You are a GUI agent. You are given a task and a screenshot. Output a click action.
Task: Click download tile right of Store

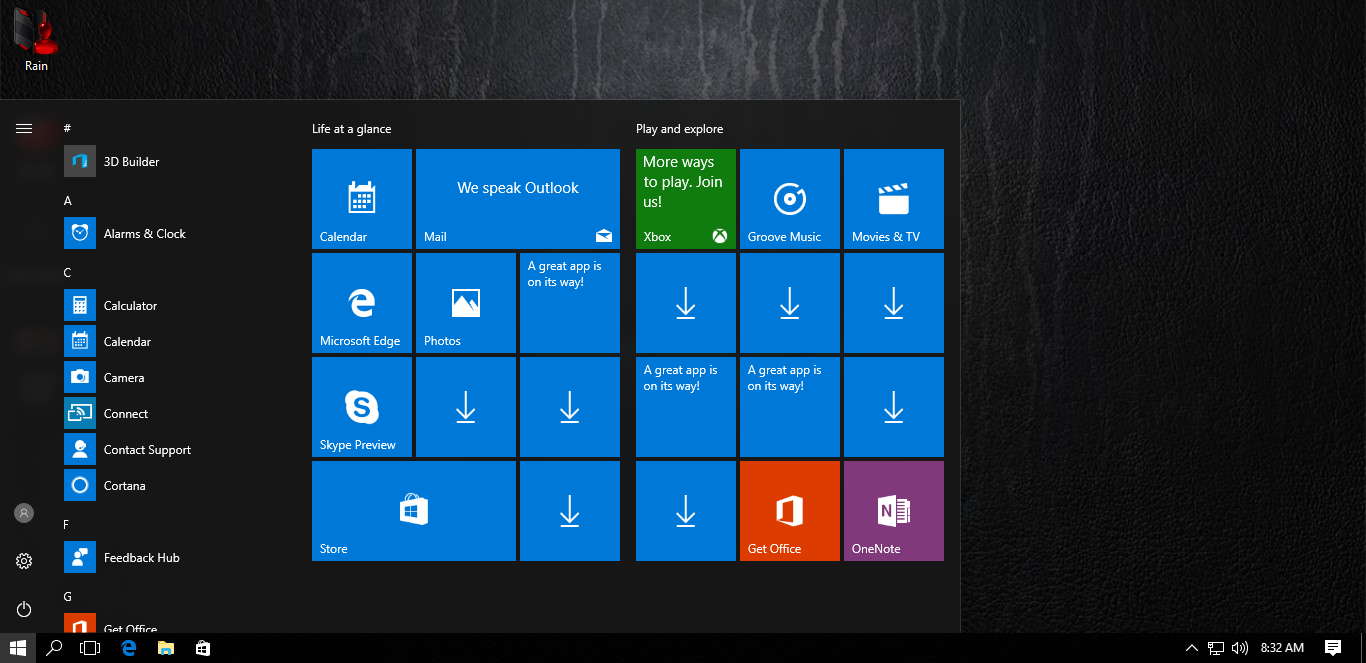570,511
